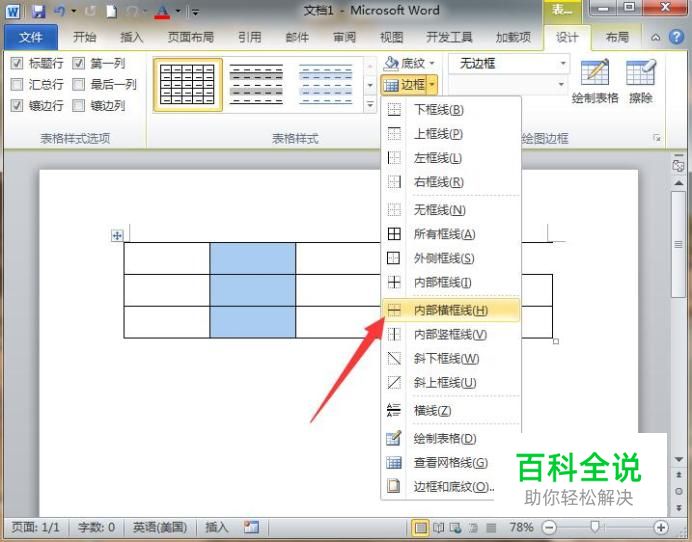
Task: Apply the gray shaded table style thumbnail
Action: pyautogui.click(x=256, y=84)
